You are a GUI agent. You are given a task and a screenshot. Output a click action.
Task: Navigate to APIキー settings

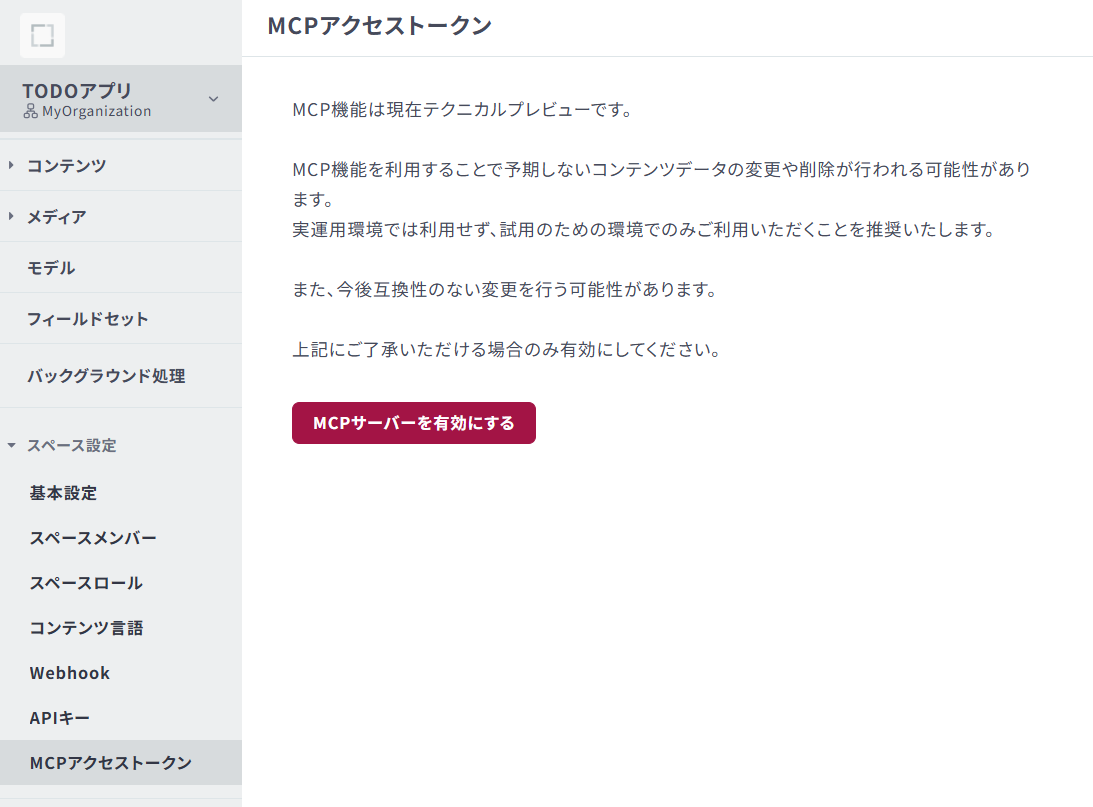(x=60, y=718)
